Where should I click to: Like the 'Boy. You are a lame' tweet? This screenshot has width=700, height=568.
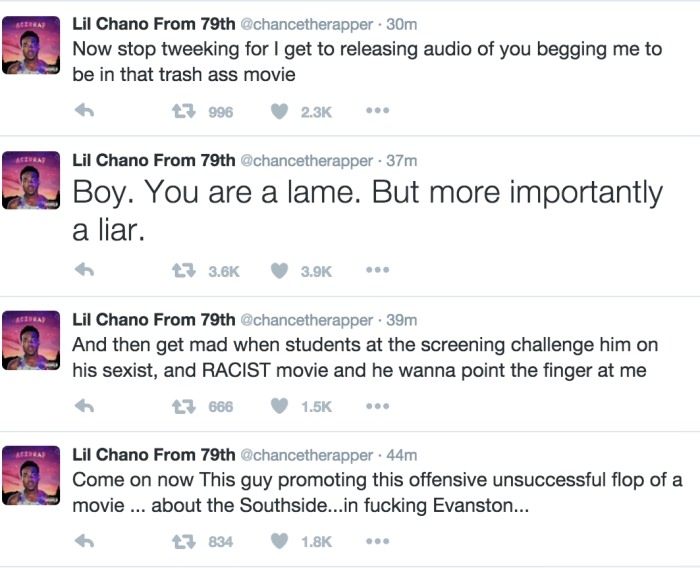(281, 270)
